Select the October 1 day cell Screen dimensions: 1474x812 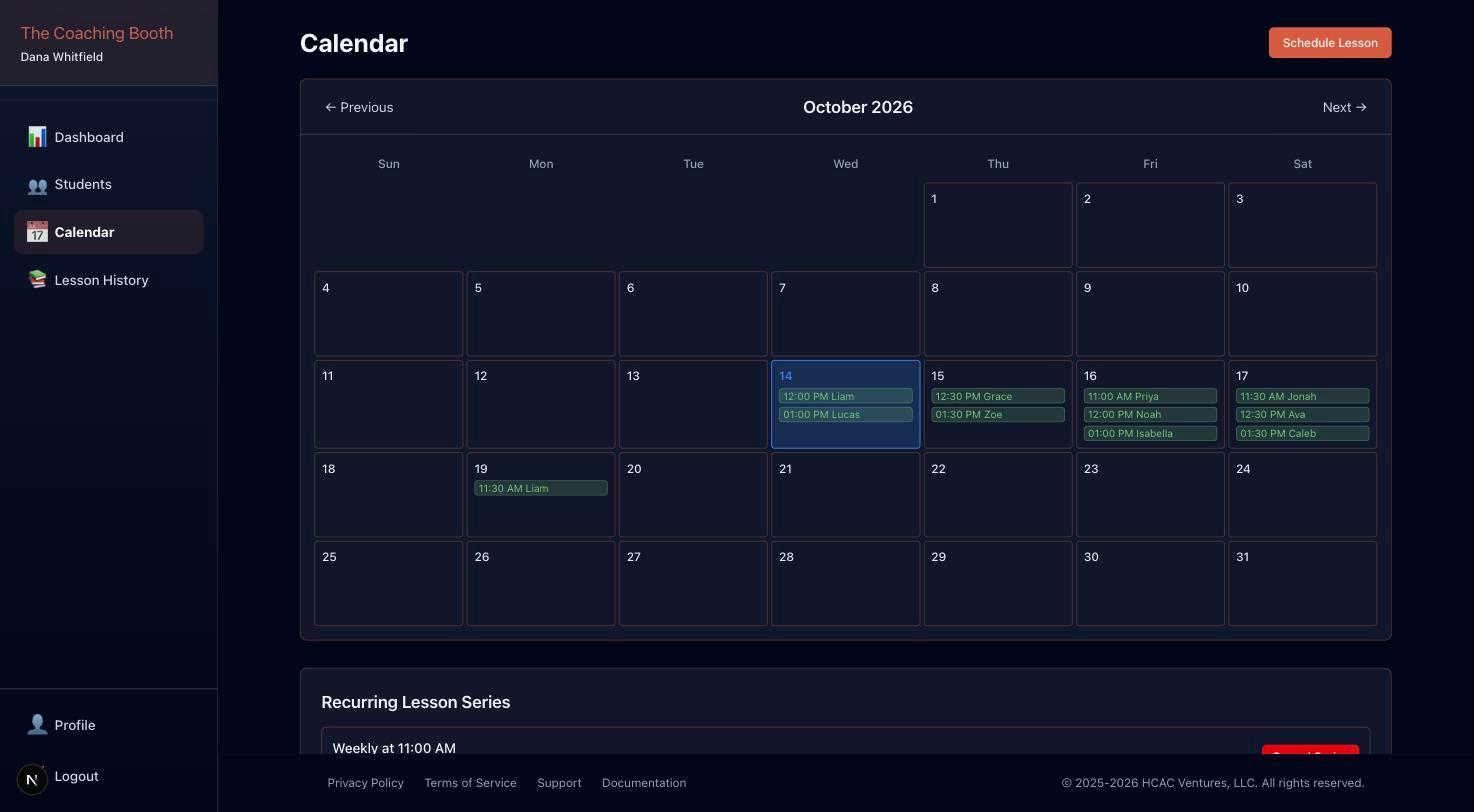998,225
